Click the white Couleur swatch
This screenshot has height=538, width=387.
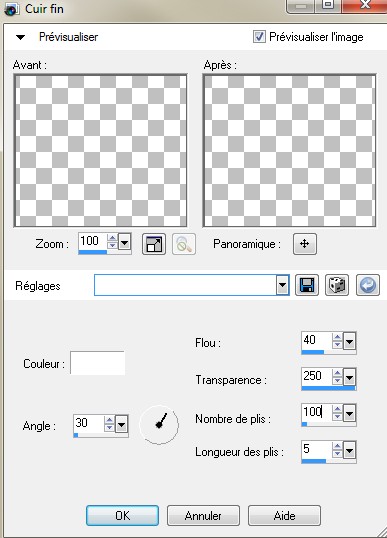tap(97, 363)
